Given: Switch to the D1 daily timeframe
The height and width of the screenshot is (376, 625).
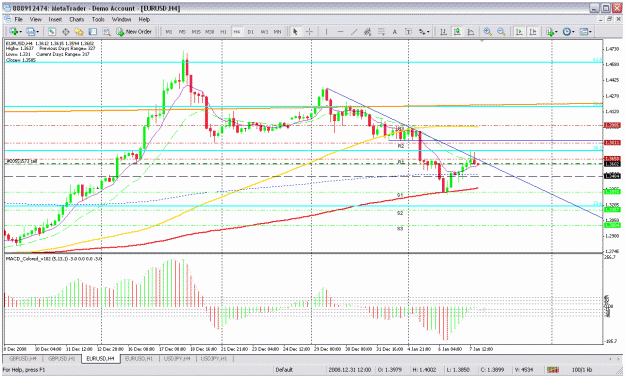Looking at the screenshot, I should [250, 32].
